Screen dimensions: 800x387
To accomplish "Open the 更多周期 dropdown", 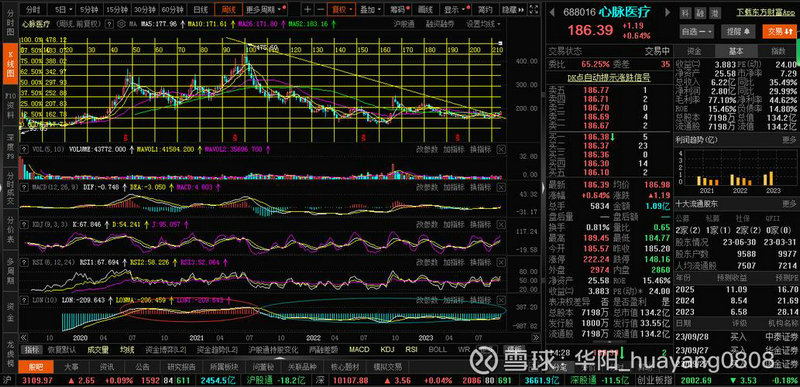I will (x=265, y=10).
